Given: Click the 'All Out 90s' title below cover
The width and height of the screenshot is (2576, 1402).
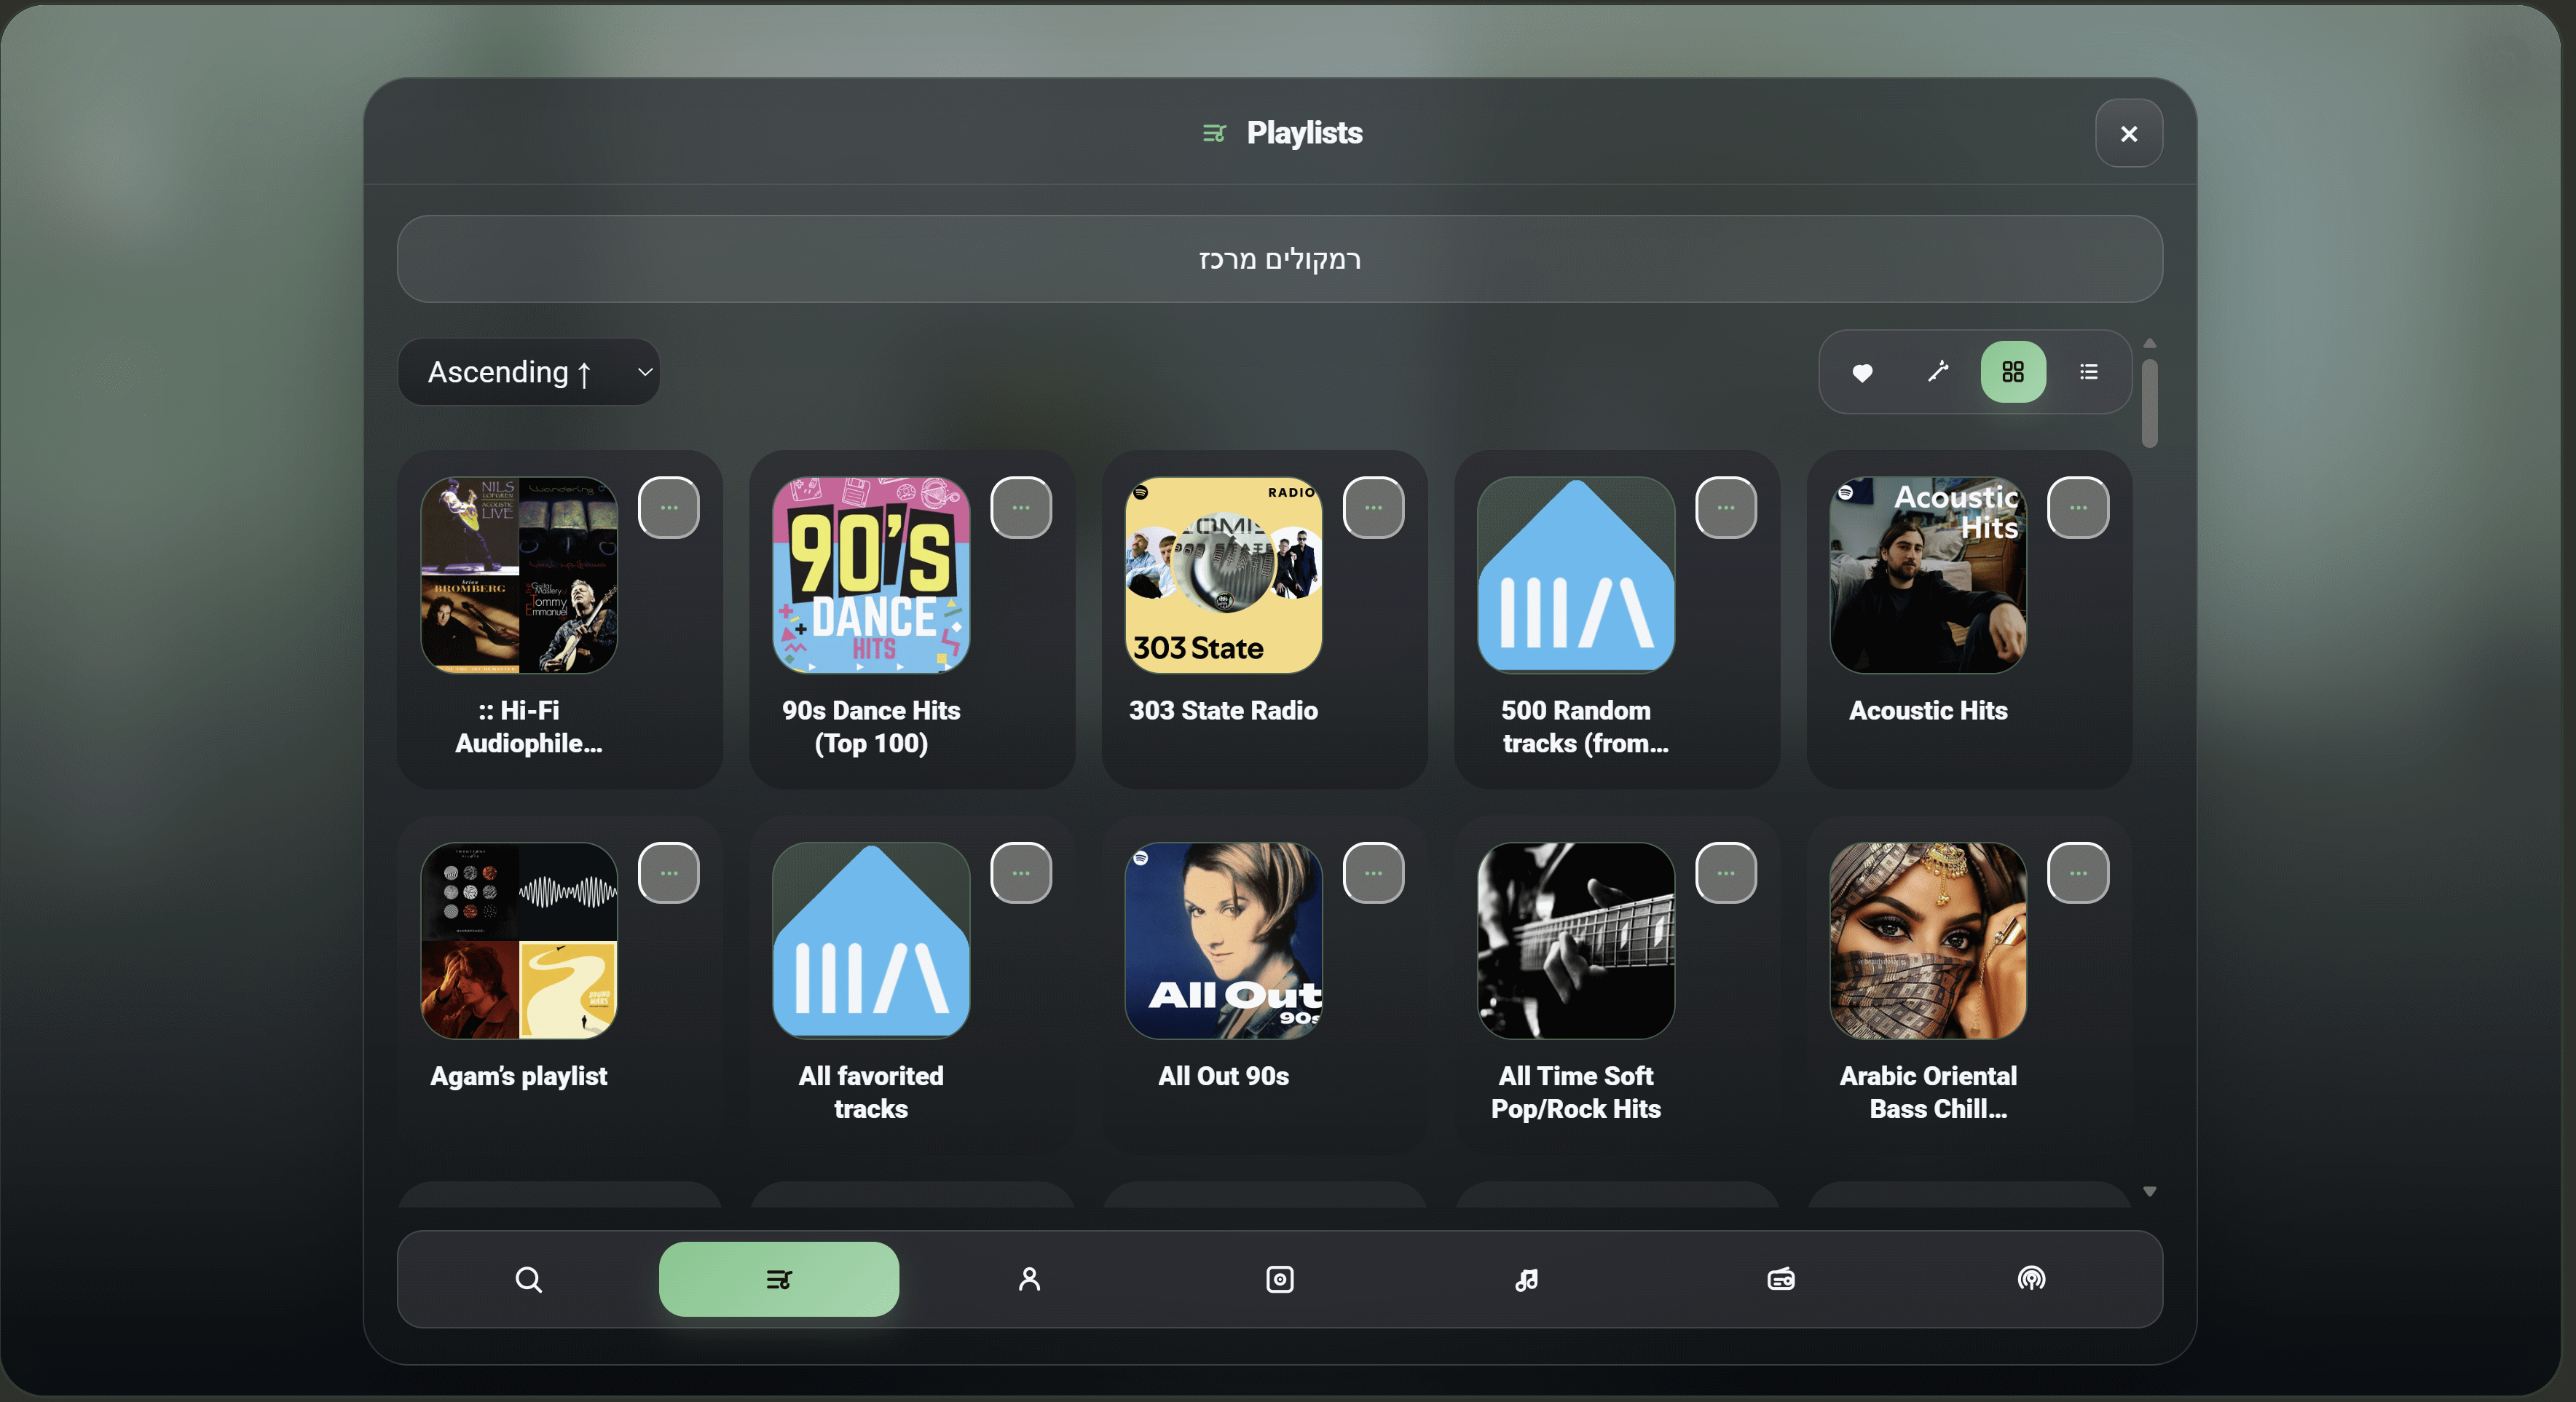Looking at the screenshot, I should [x=1224, y=1076].
